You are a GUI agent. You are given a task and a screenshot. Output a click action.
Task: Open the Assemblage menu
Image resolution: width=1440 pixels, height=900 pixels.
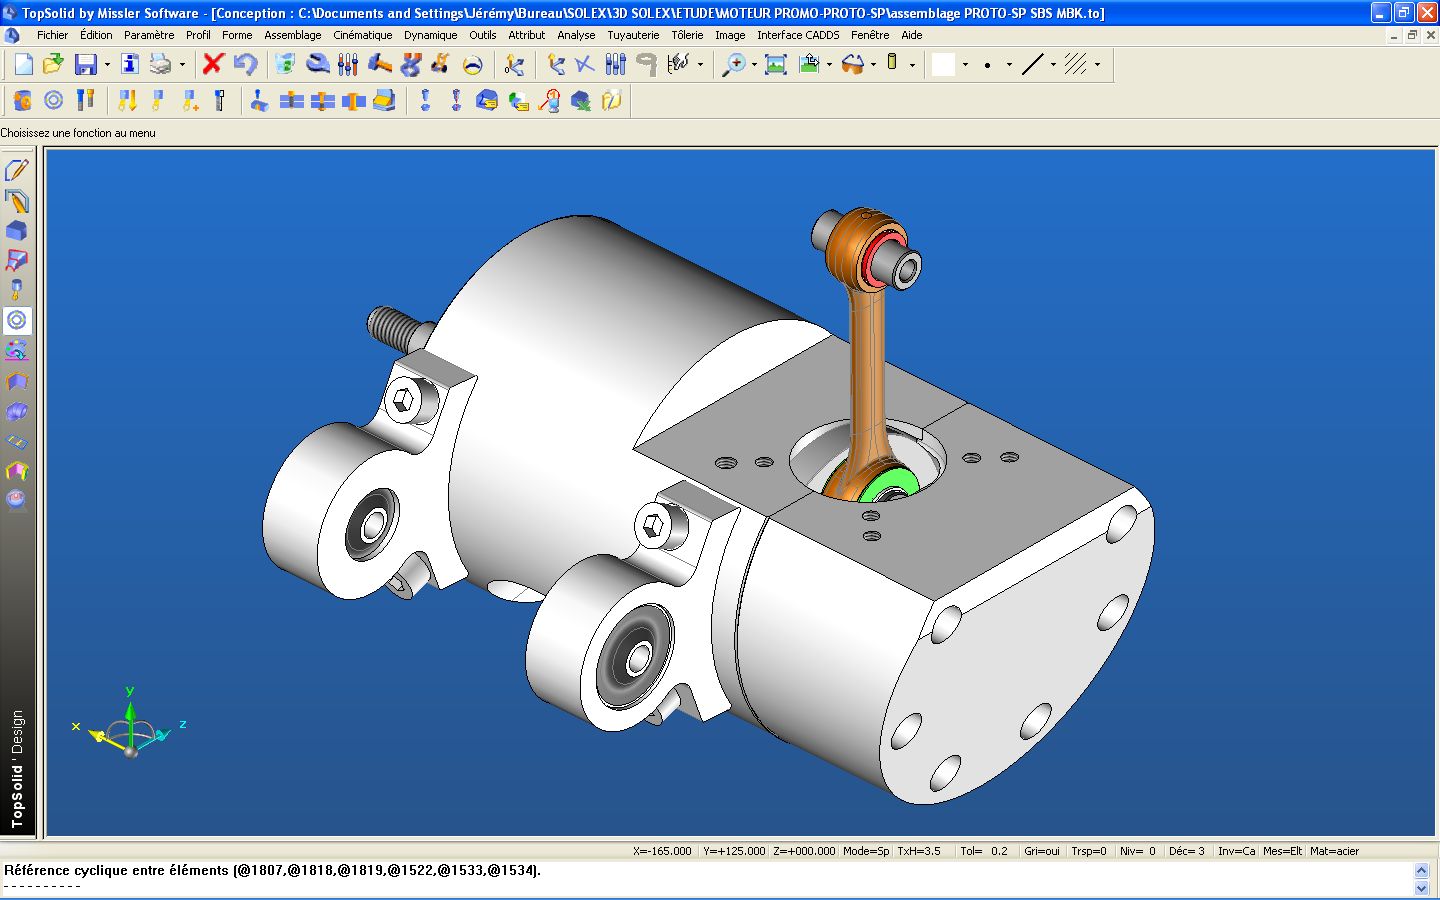[292, 35]
